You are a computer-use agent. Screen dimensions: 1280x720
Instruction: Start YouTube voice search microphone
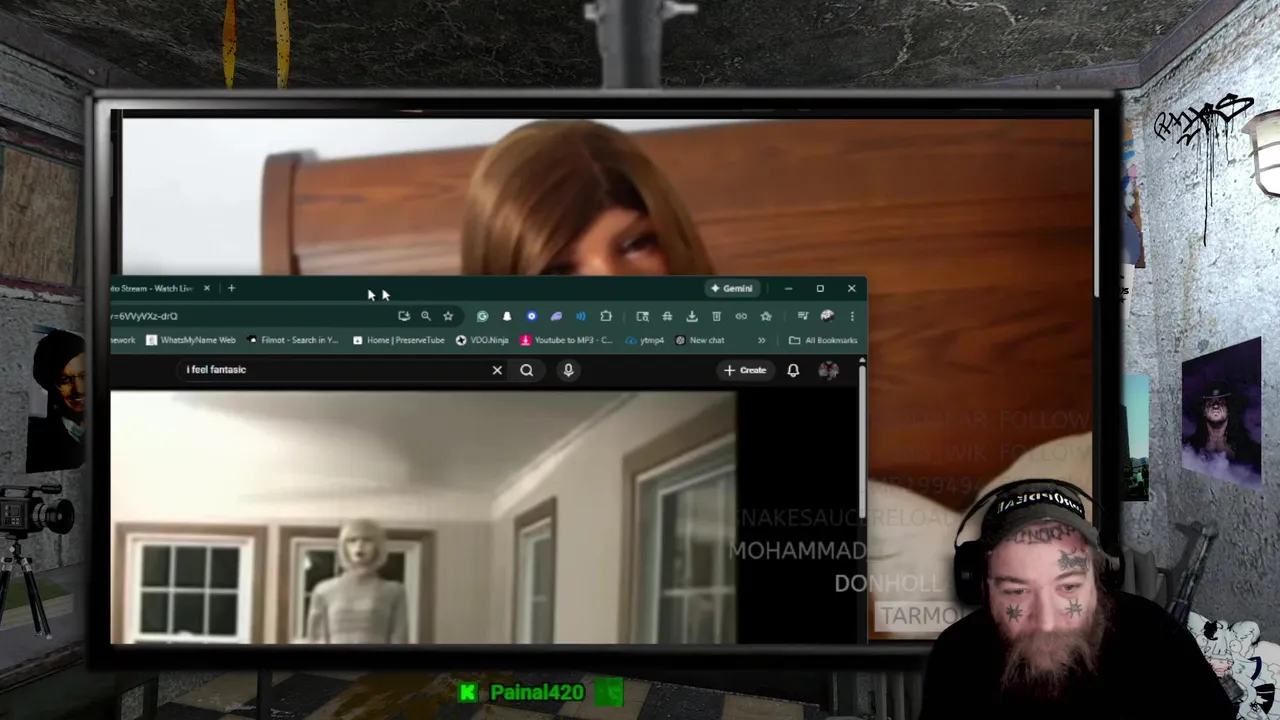[x=568, y=370]
